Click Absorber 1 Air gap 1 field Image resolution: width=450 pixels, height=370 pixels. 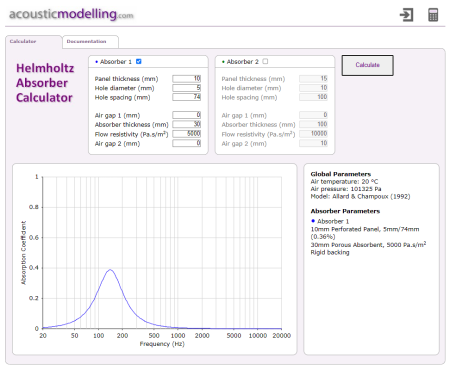coord(187,115)
